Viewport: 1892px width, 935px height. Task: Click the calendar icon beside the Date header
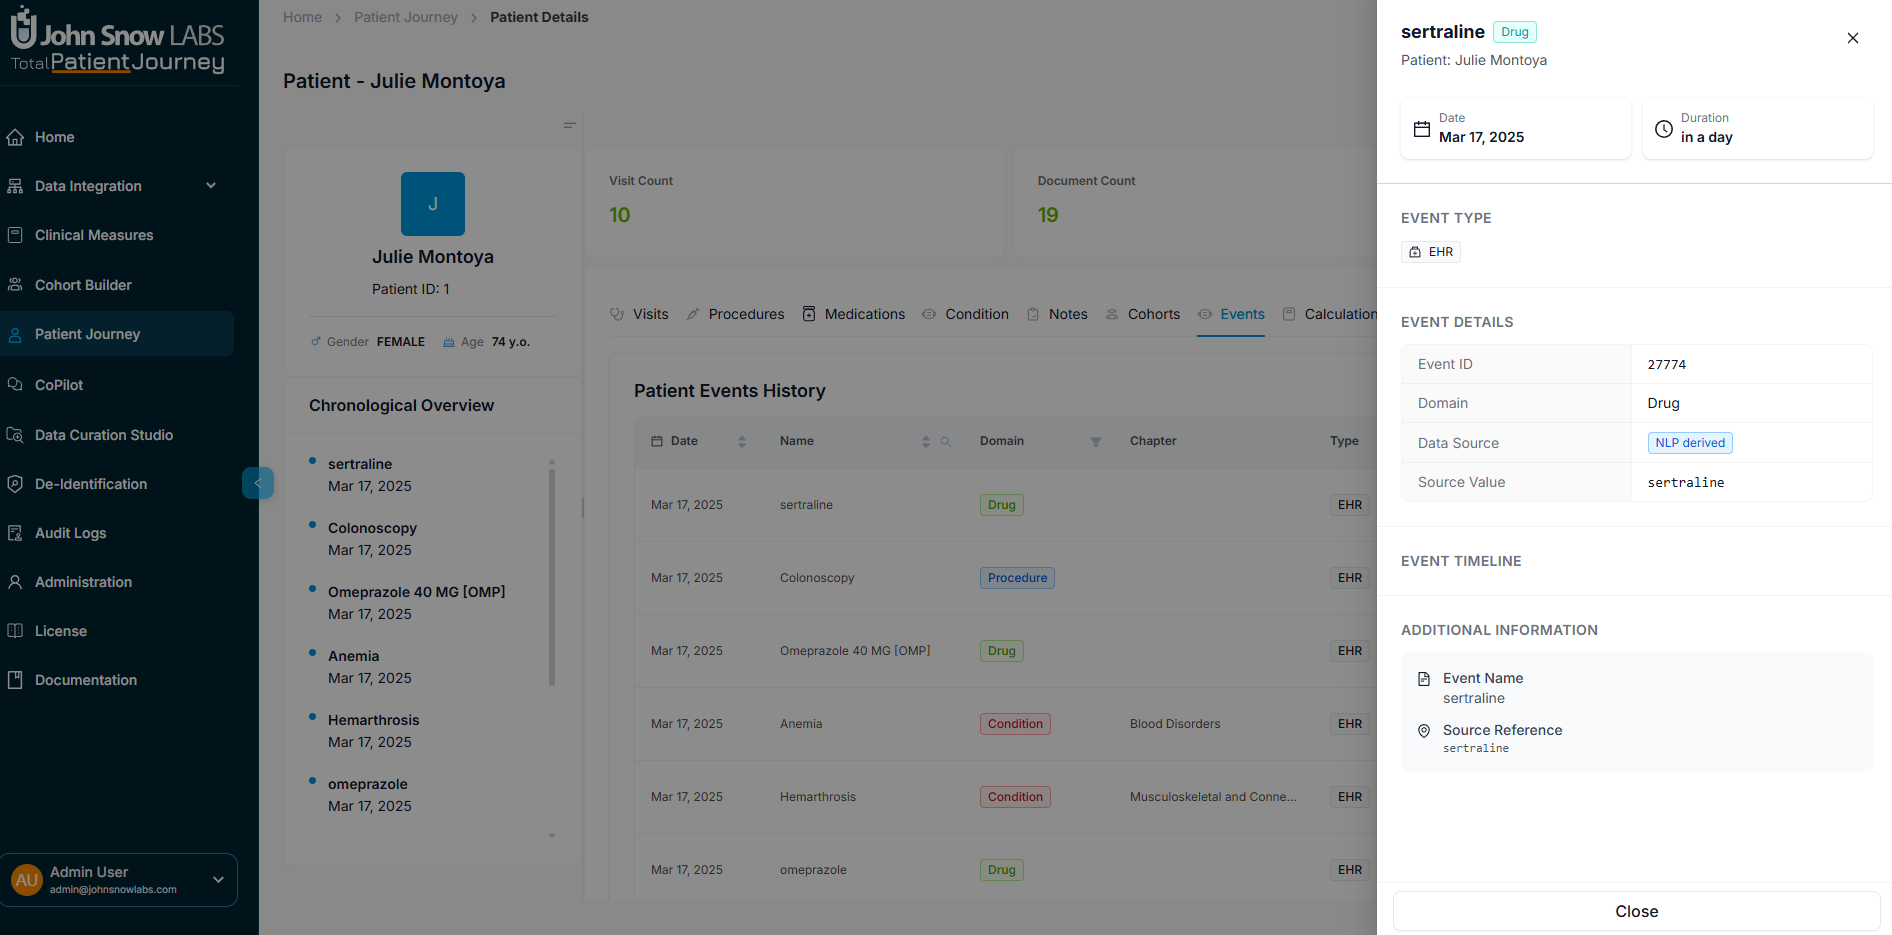pyautogui.click(x=657, y=440)
